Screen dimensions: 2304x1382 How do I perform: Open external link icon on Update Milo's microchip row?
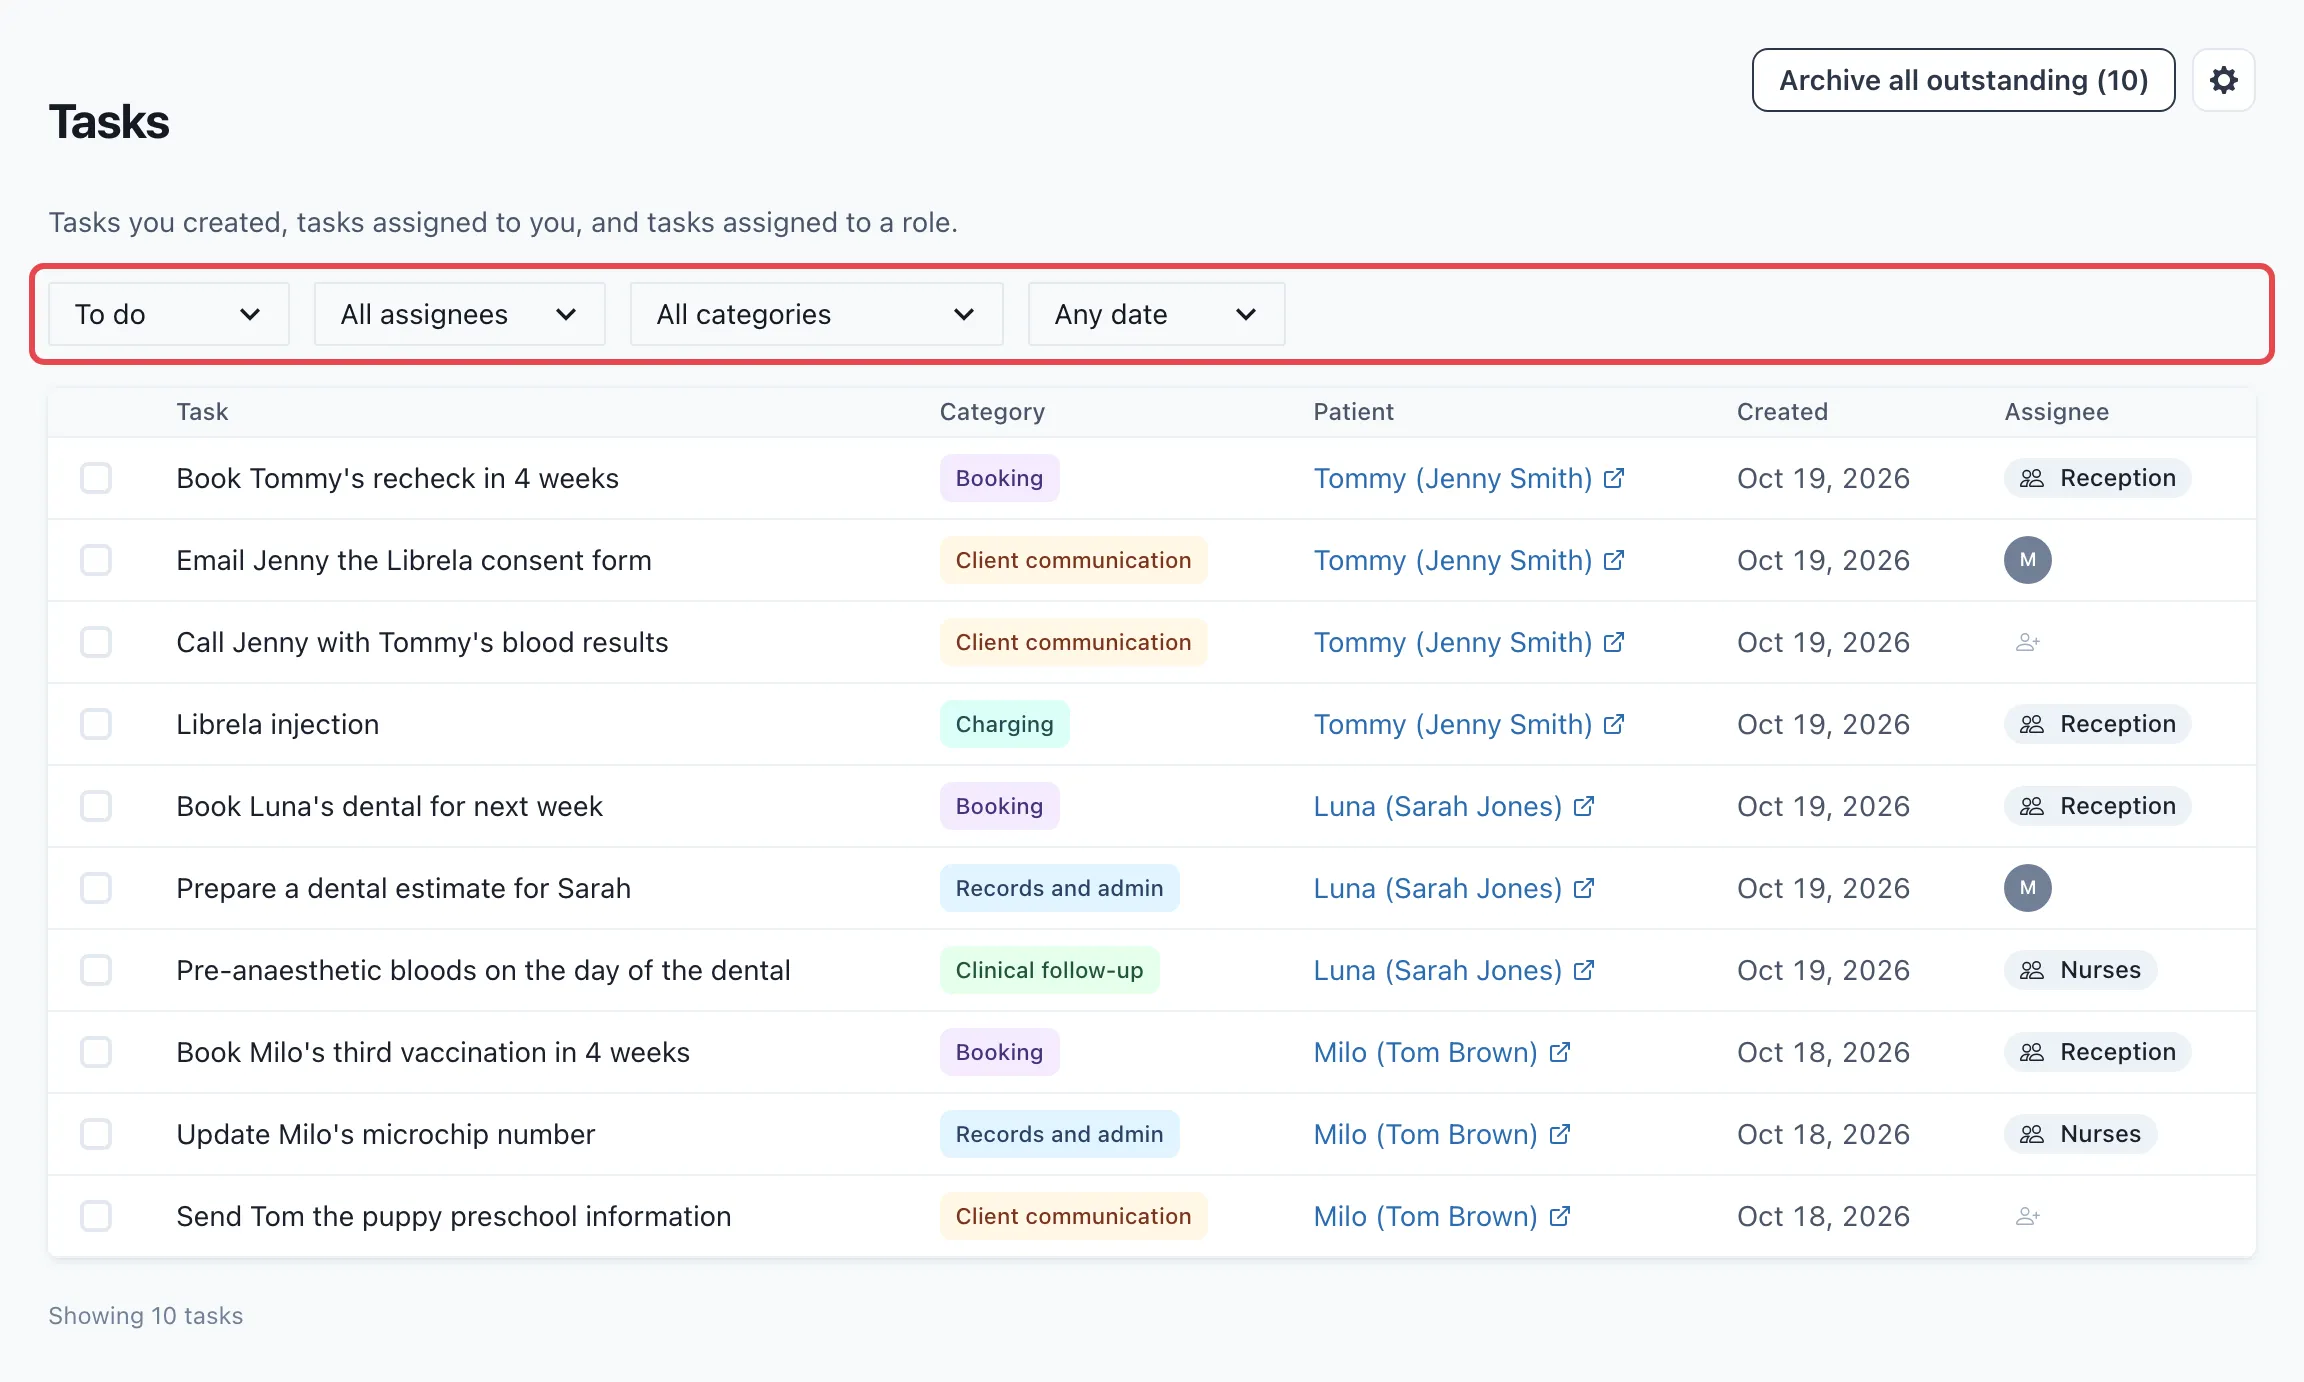1559,1134
